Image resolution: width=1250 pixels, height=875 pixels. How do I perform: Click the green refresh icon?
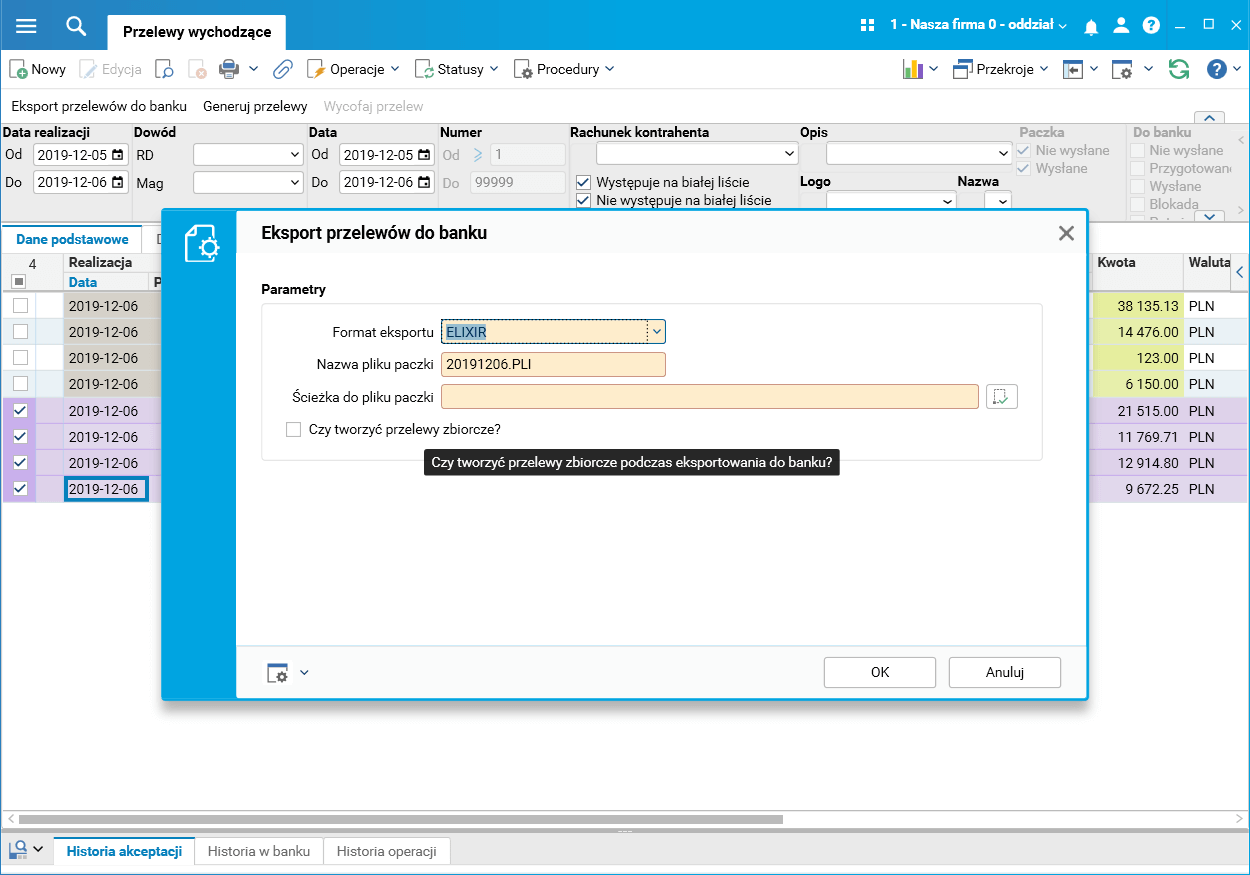(x=1179, y=69)
